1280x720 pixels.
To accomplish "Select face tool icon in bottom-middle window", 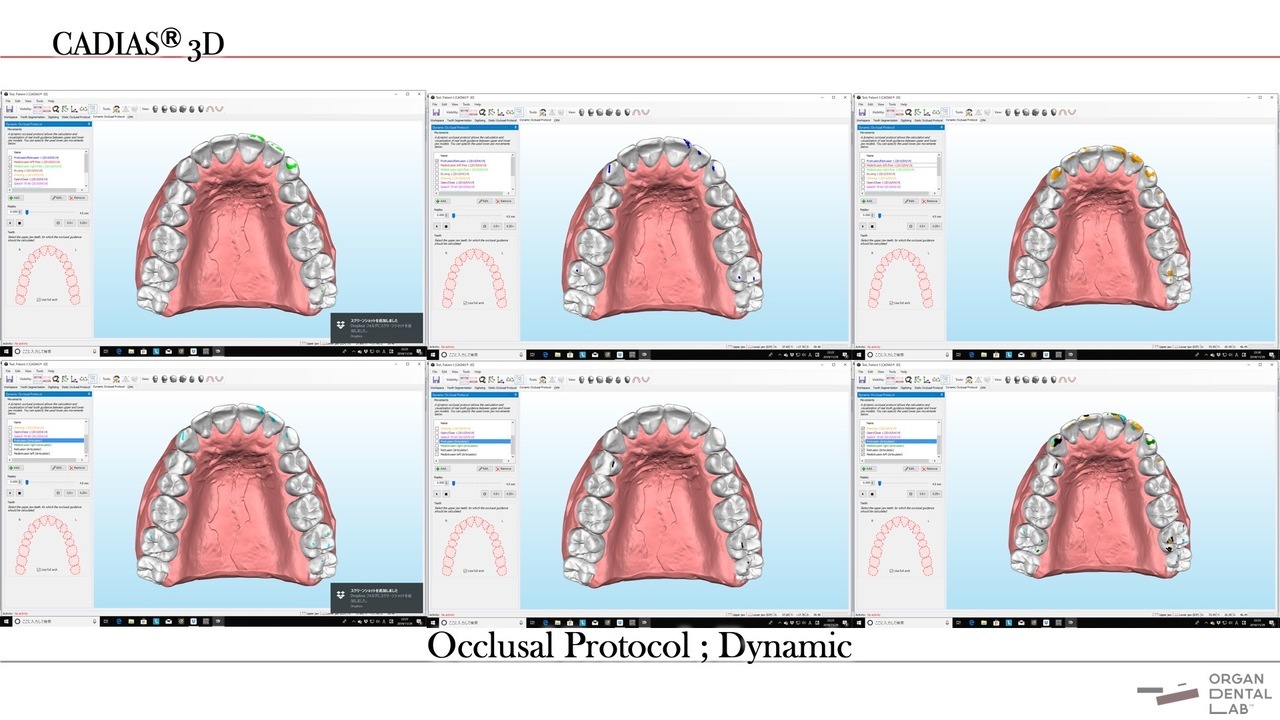I will [x=543, y=380].
